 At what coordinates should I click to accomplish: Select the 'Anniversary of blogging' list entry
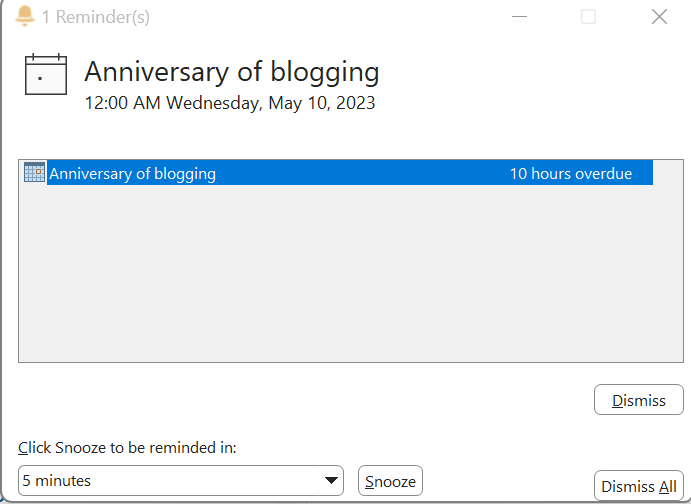(x=132, y=173)
